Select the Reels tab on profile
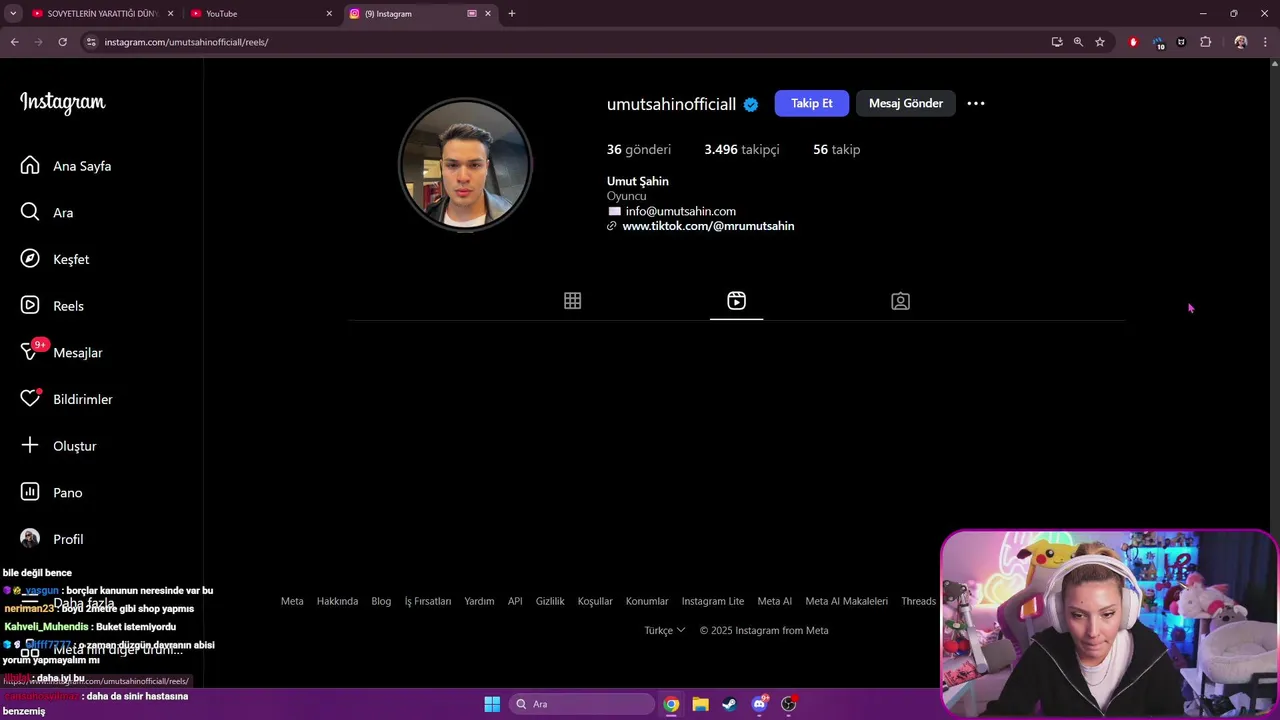This screenshot has height=720, width=1280. (736, 301)
